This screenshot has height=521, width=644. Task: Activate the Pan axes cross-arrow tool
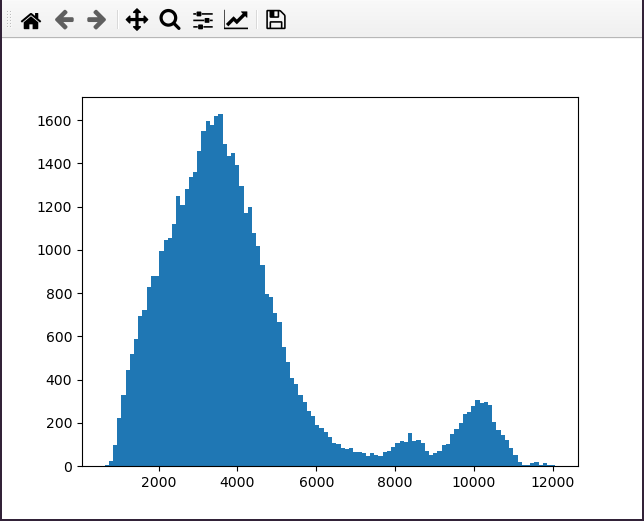tap(137, 20)
